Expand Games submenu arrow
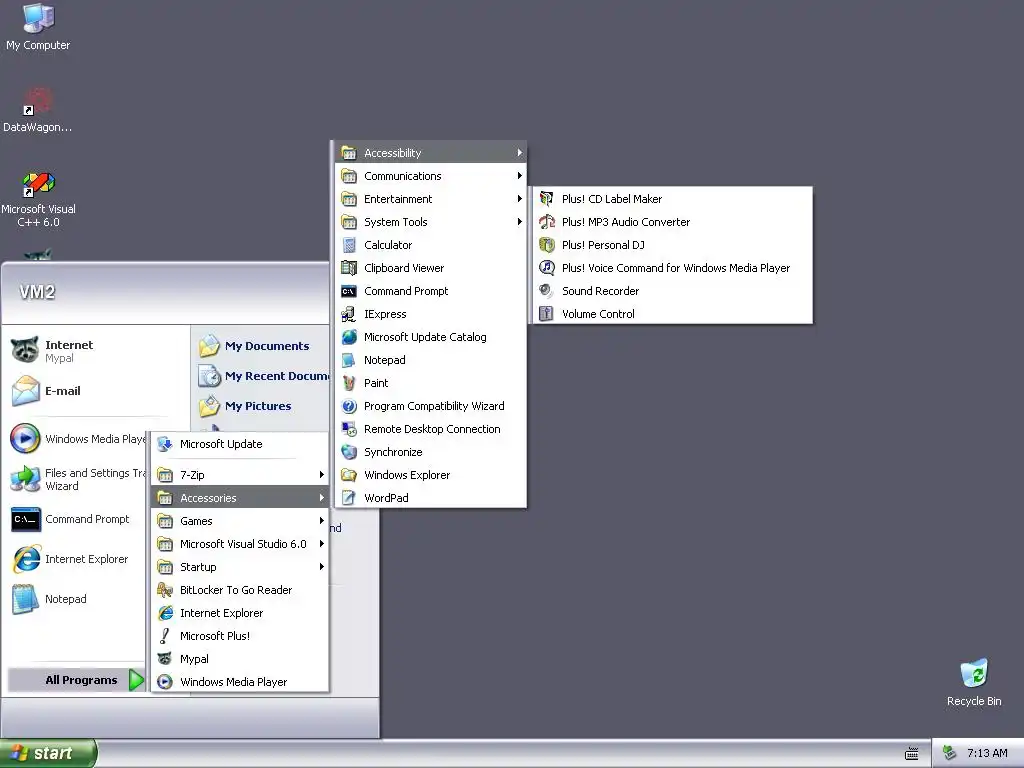This screenshot has height=768, width=1024. tap(321, 520)
